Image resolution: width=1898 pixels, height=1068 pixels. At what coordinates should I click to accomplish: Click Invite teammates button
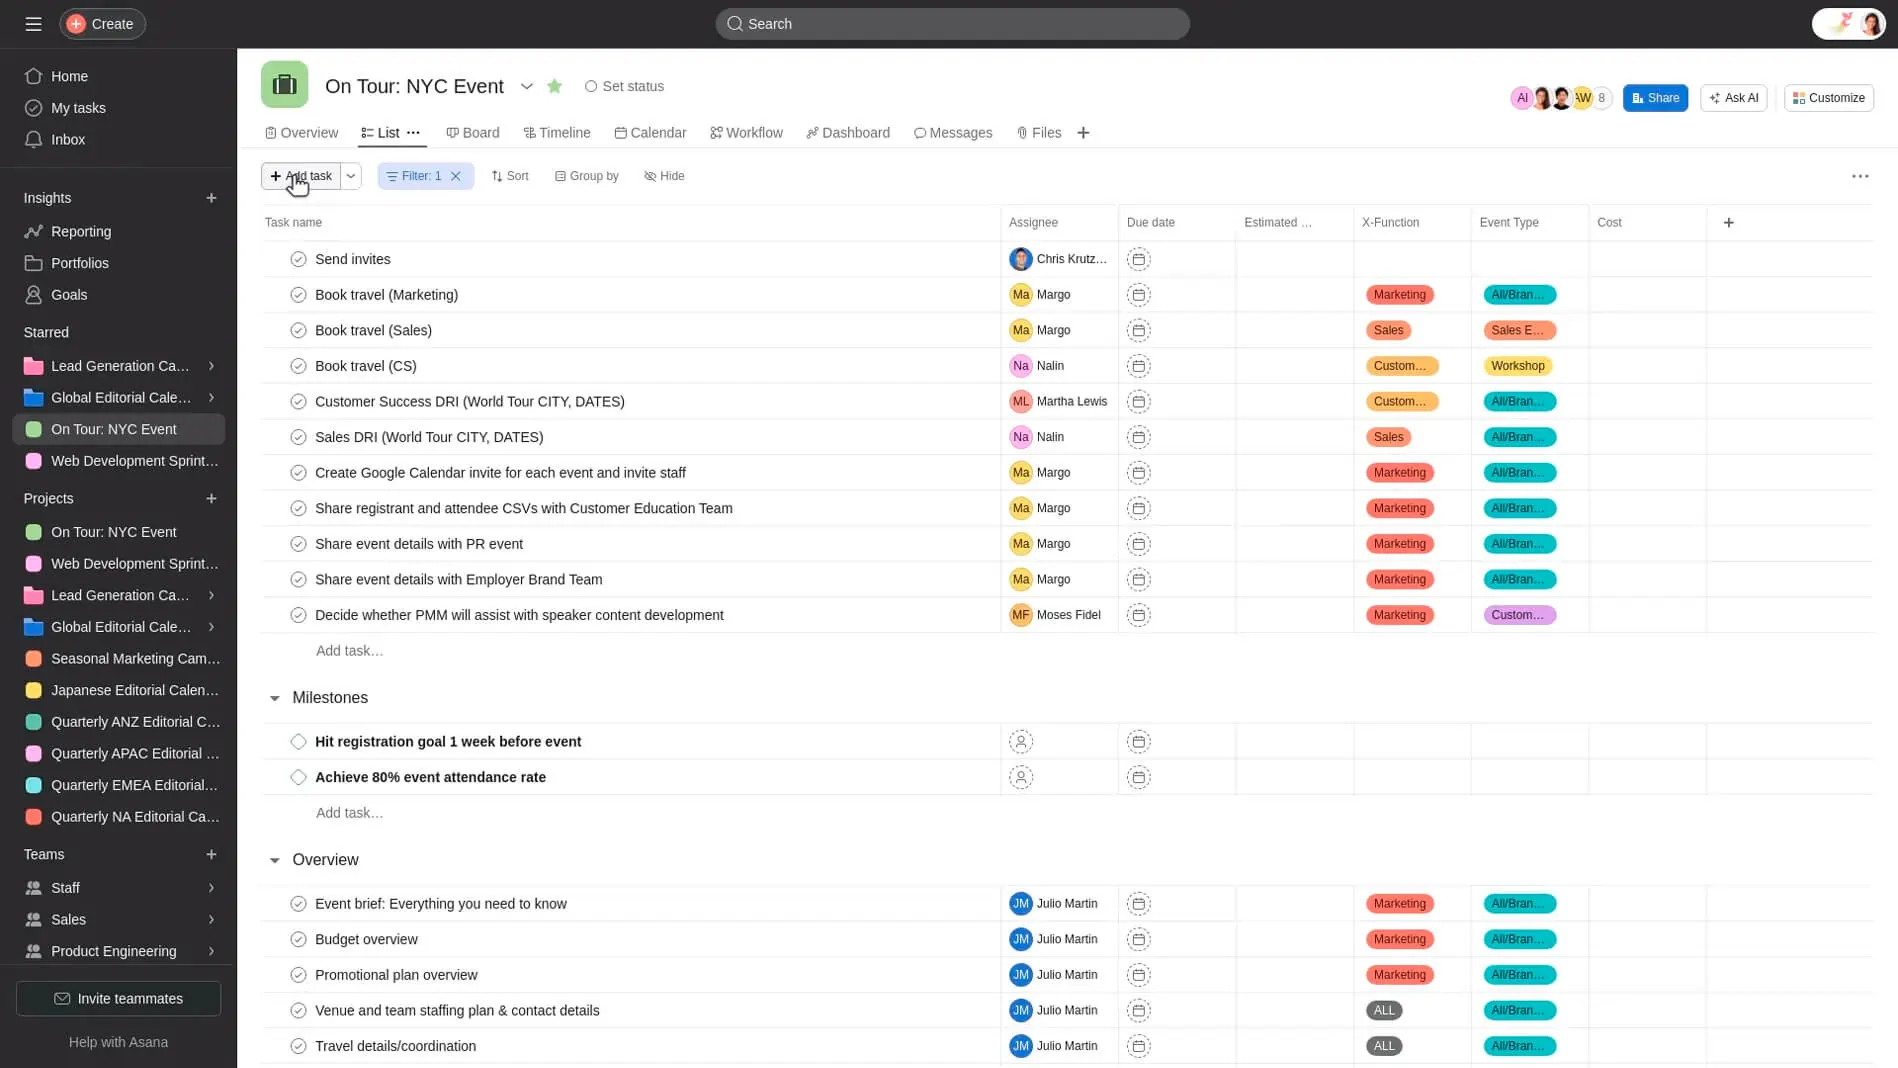click(118, 999)
